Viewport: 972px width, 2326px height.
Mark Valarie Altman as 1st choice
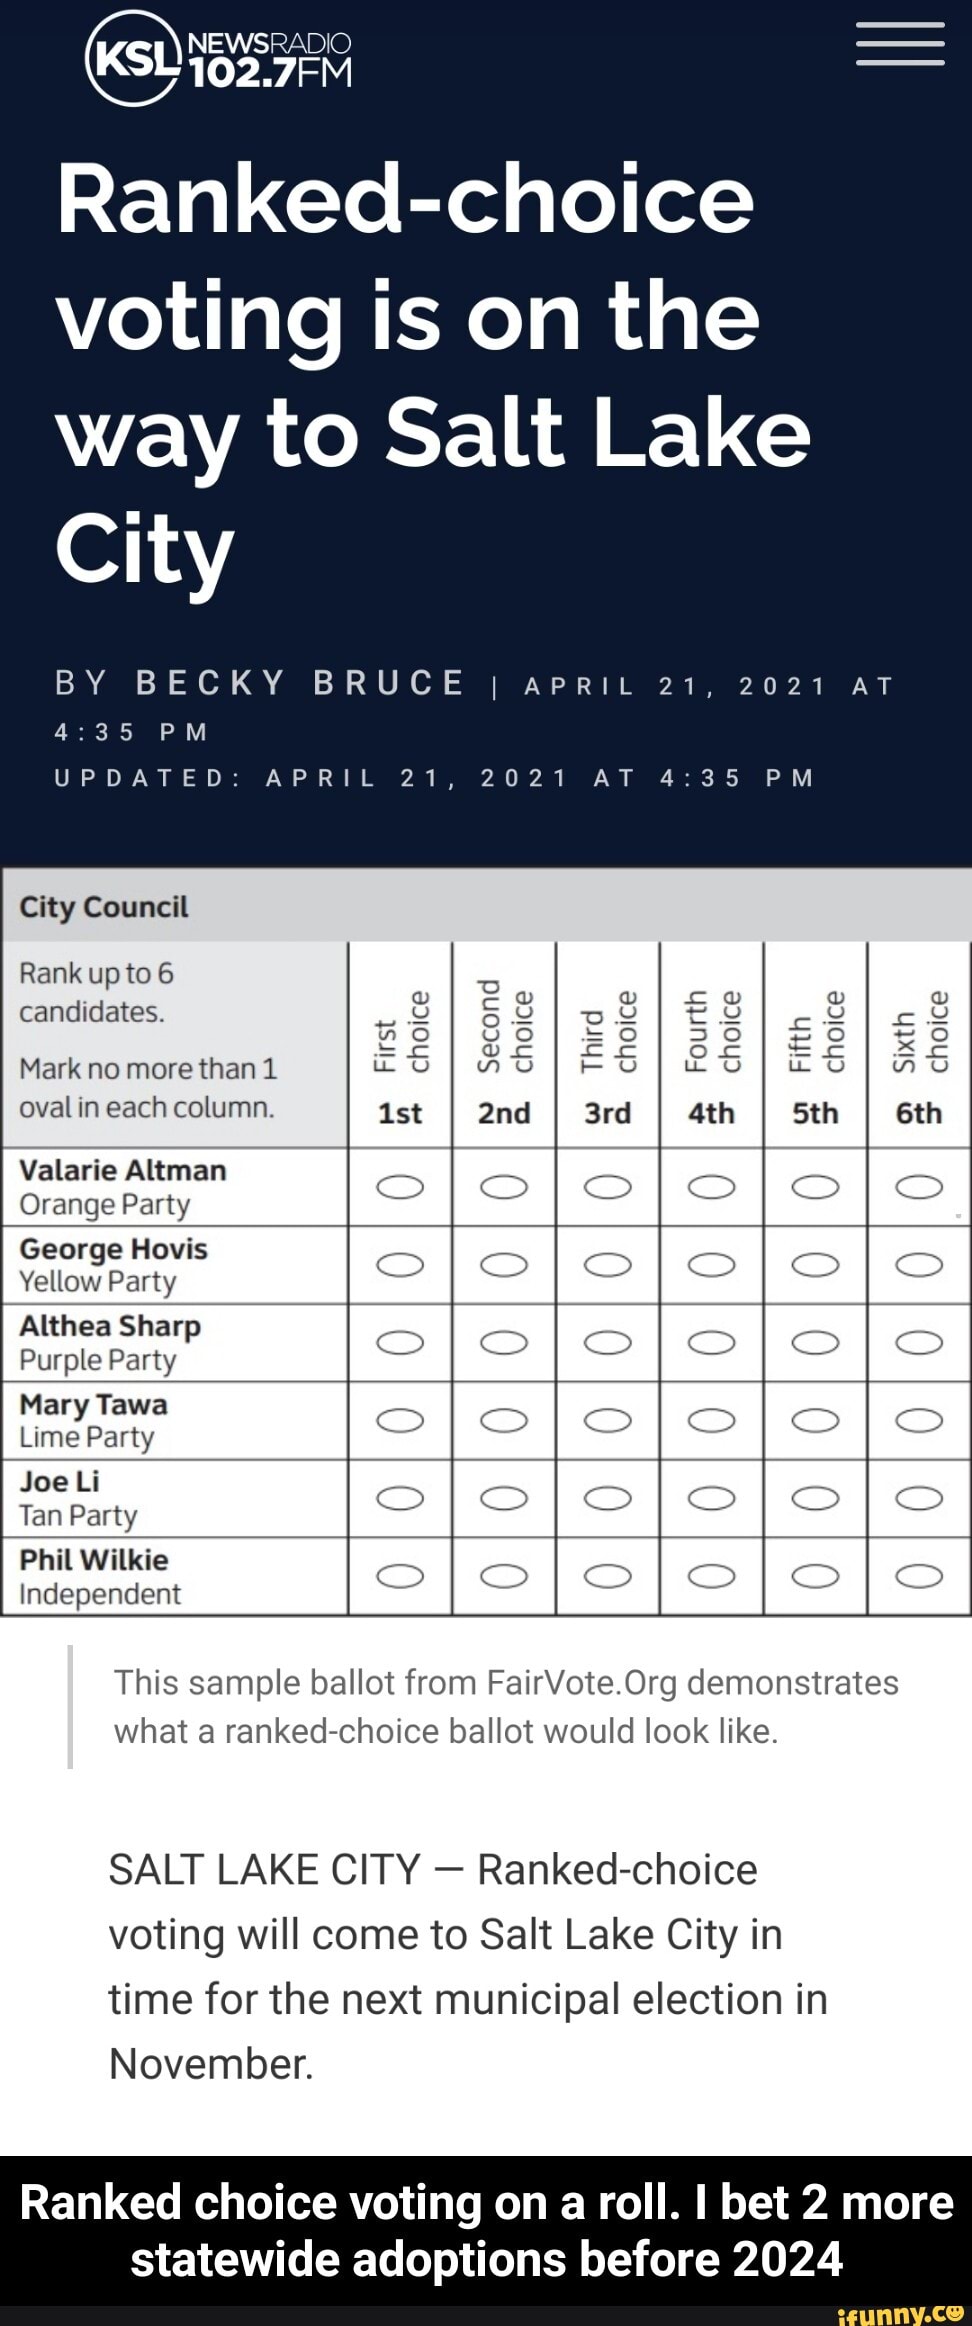tap(400, 1187)
